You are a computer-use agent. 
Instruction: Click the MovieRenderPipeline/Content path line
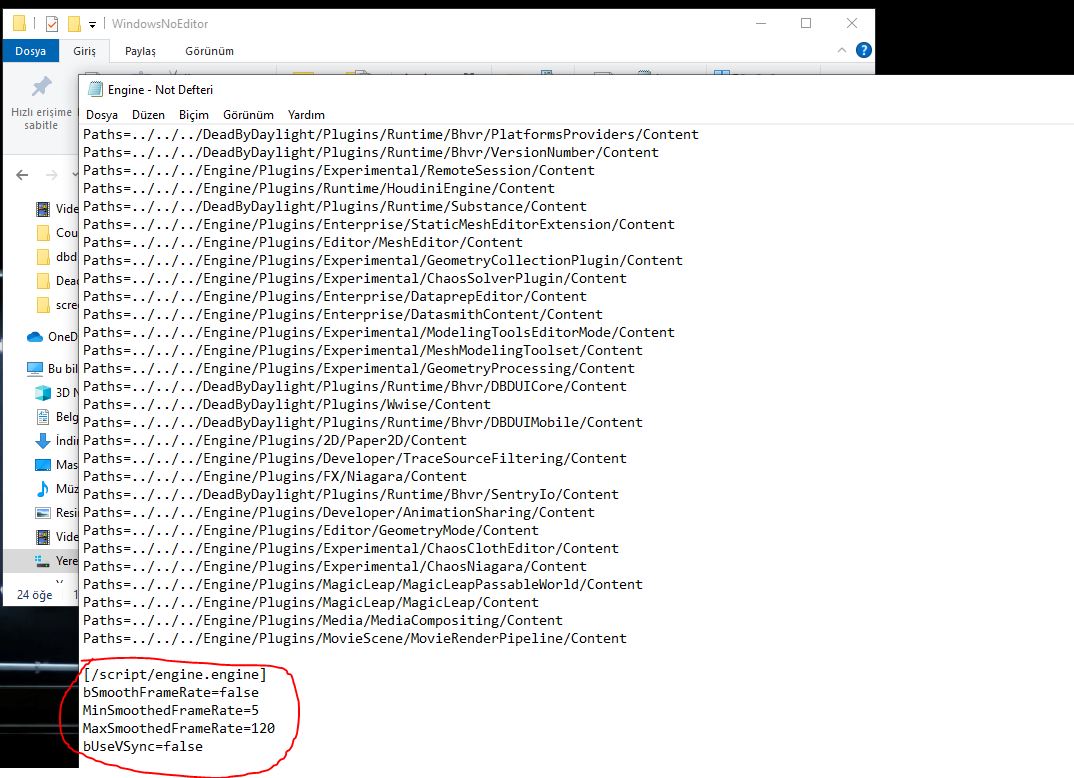355,638
